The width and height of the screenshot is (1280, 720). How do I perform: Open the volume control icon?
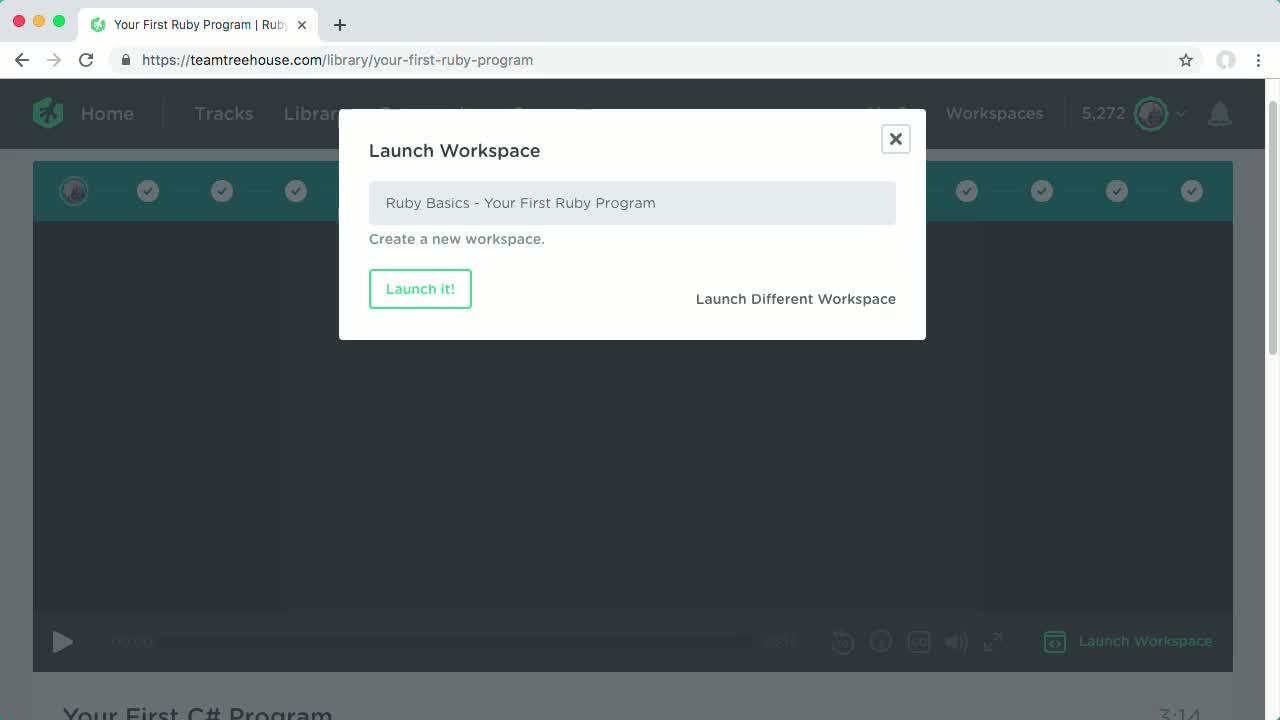coord(956,642)
